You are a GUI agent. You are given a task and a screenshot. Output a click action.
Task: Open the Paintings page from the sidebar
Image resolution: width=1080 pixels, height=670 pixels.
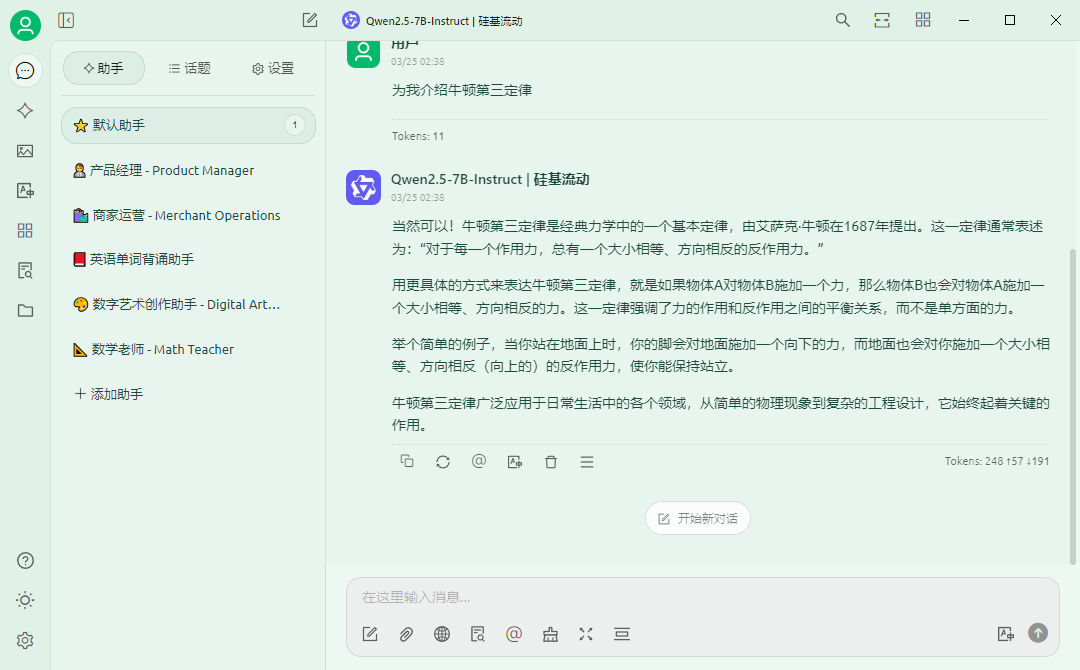click(x=25, y=150)
